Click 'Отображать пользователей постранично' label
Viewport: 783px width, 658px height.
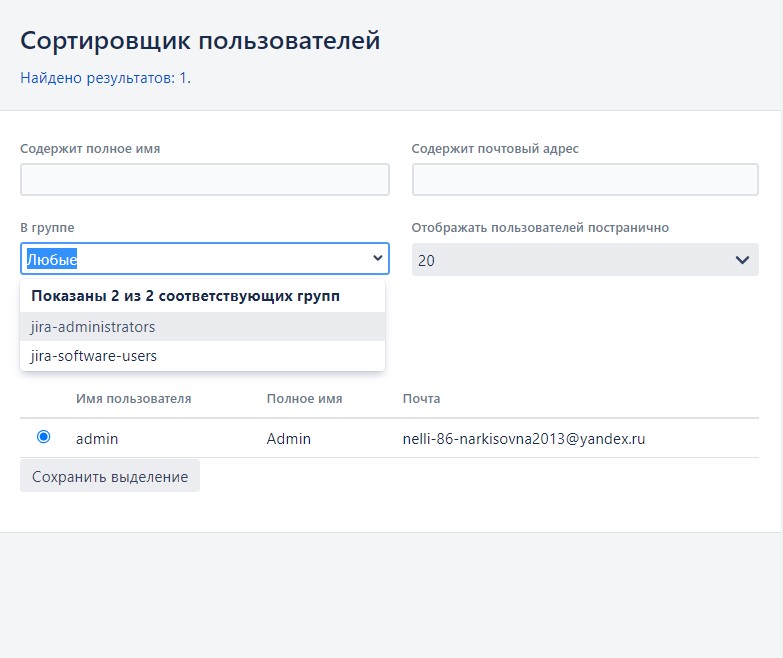tap(540, 228)
